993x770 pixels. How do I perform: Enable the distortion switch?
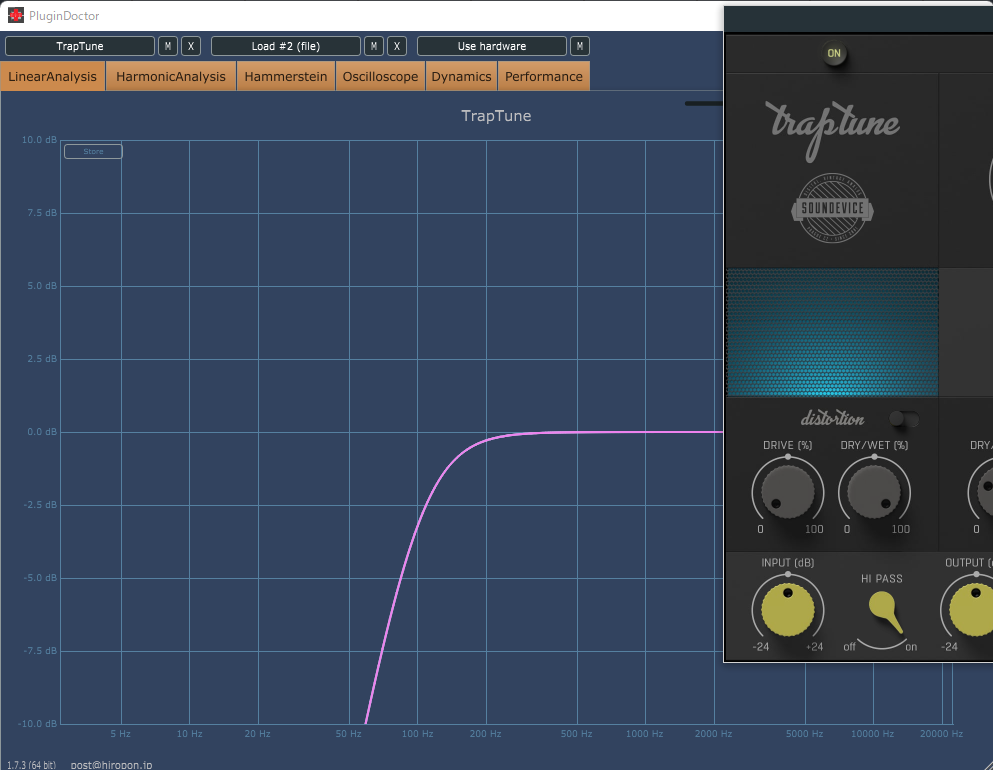point(904,419)
